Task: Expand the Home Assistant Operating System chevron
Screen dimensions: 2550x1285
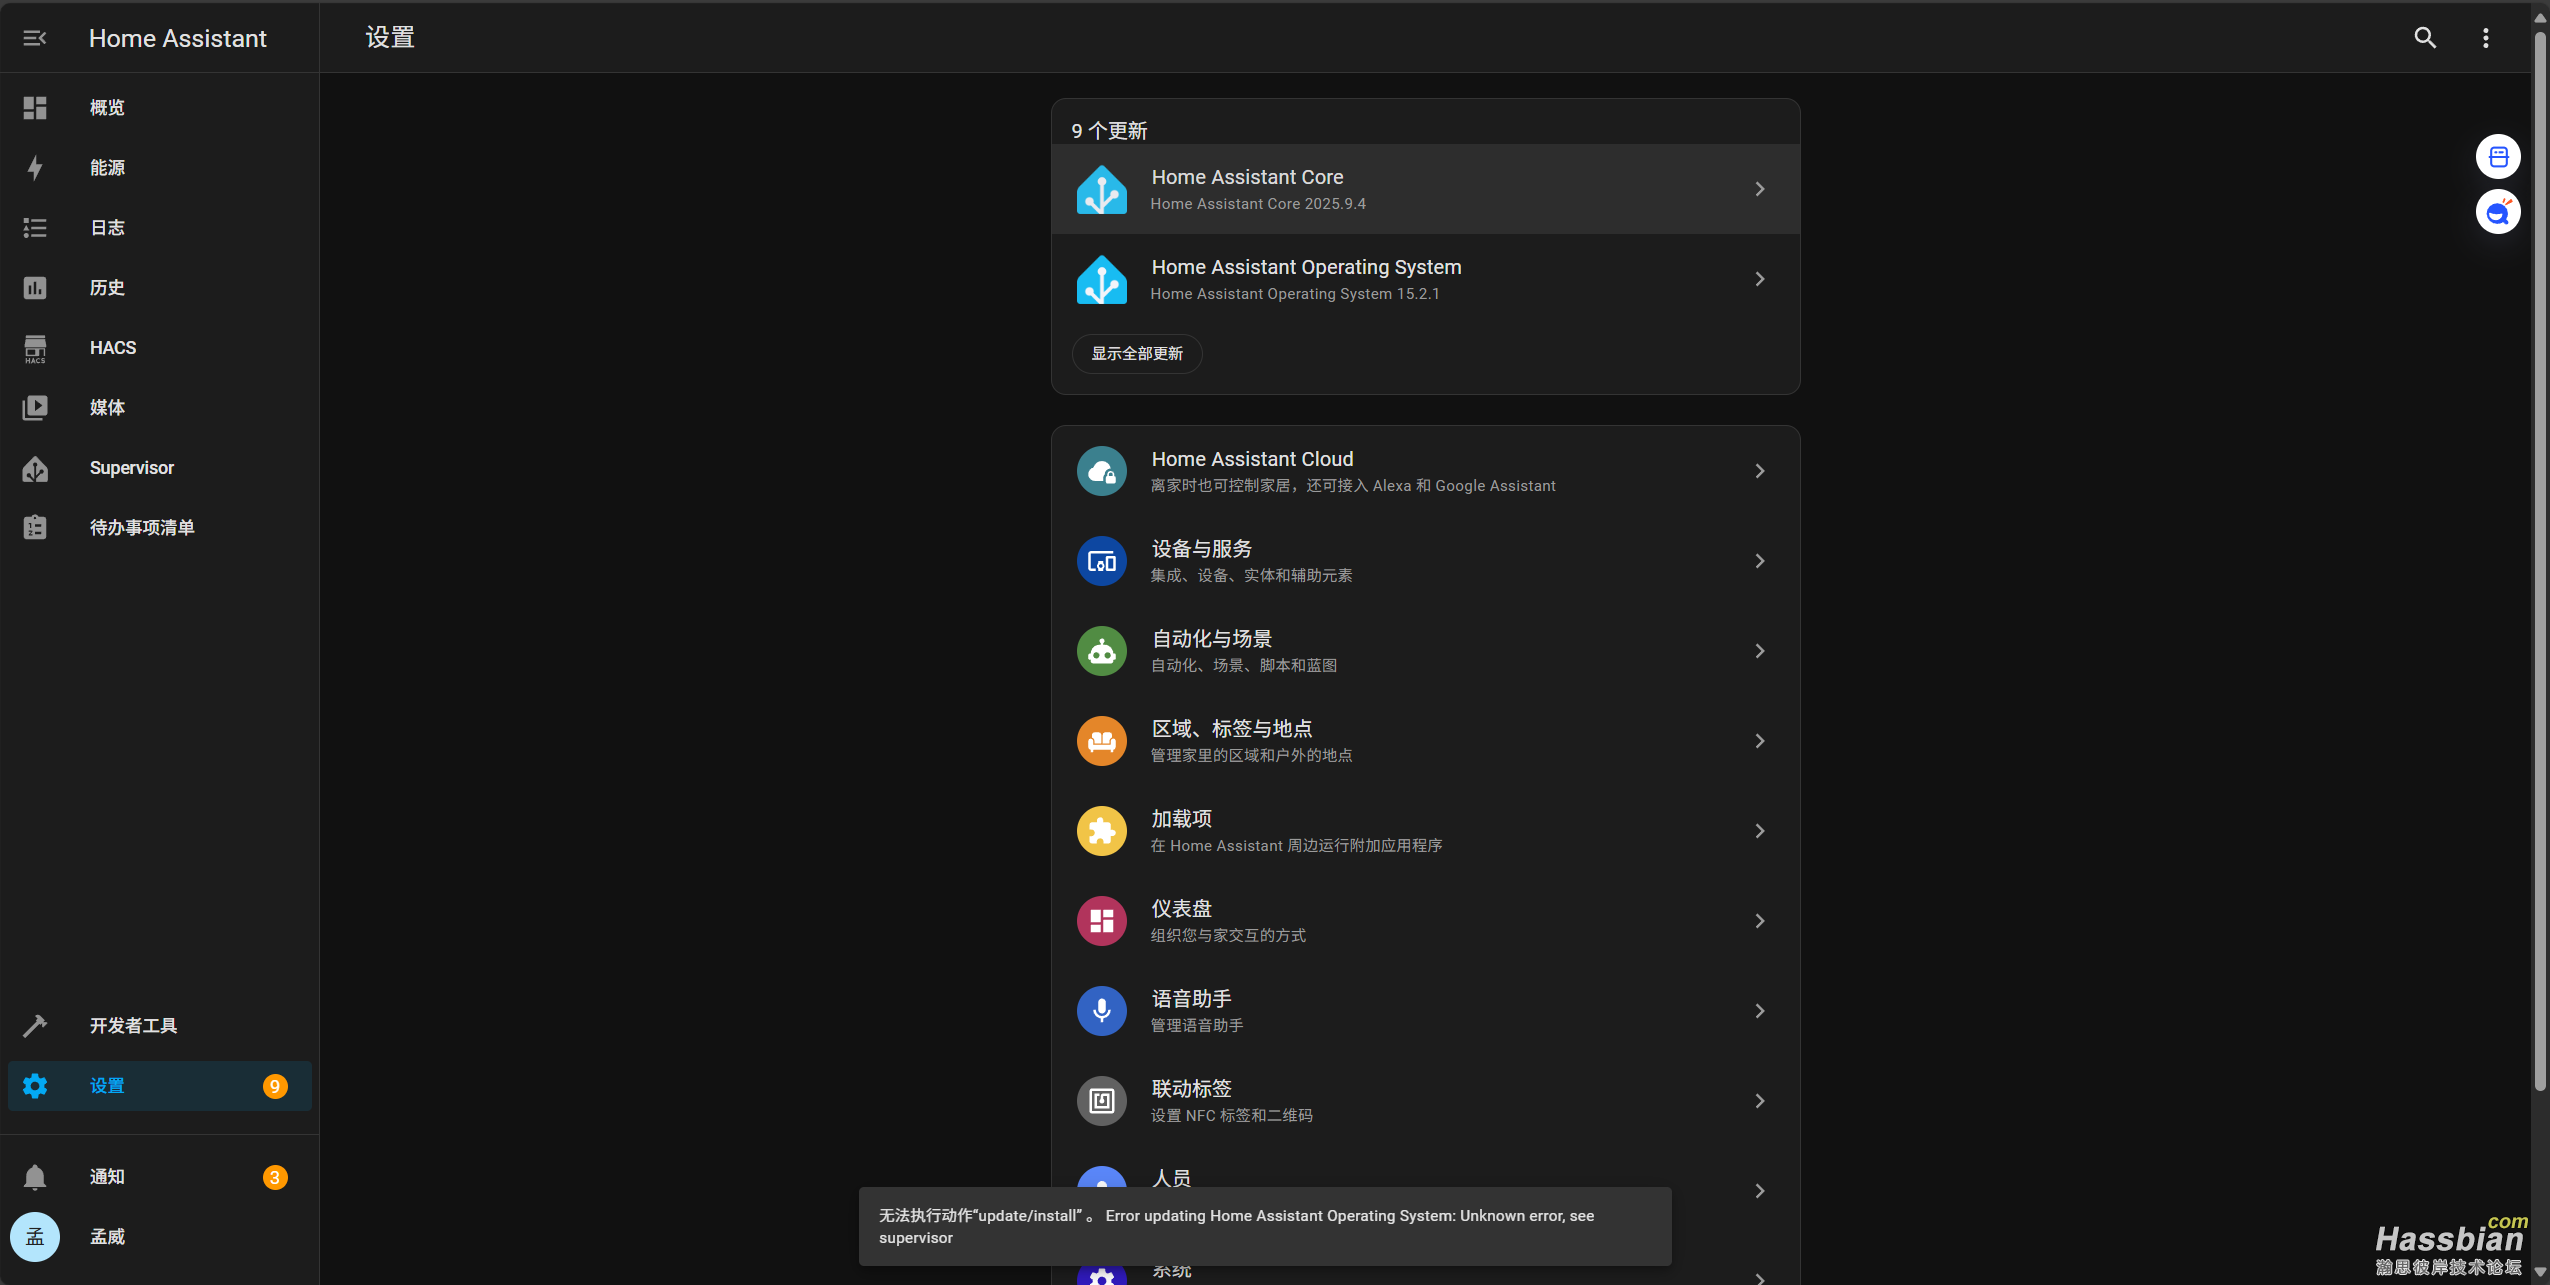Action: [x=1760, y=279]
